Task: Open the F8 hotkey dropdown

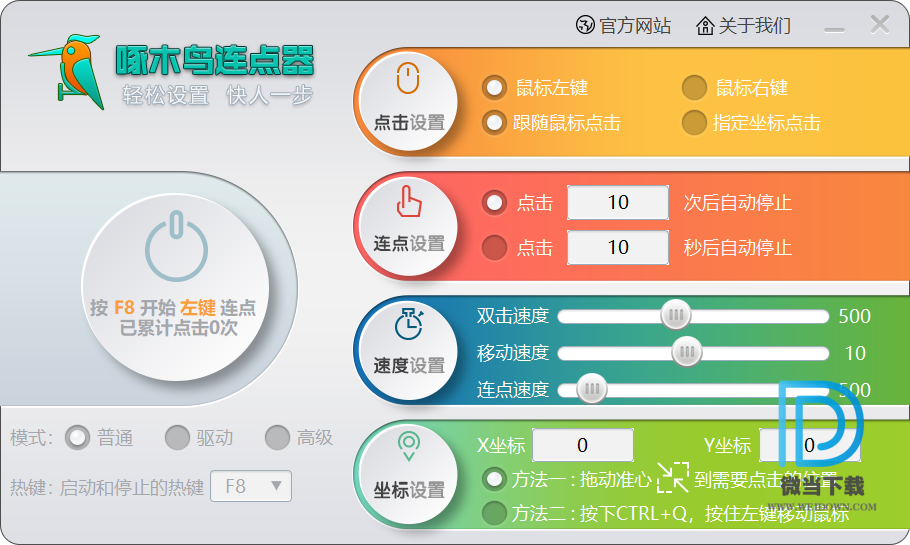Action: 251,487
